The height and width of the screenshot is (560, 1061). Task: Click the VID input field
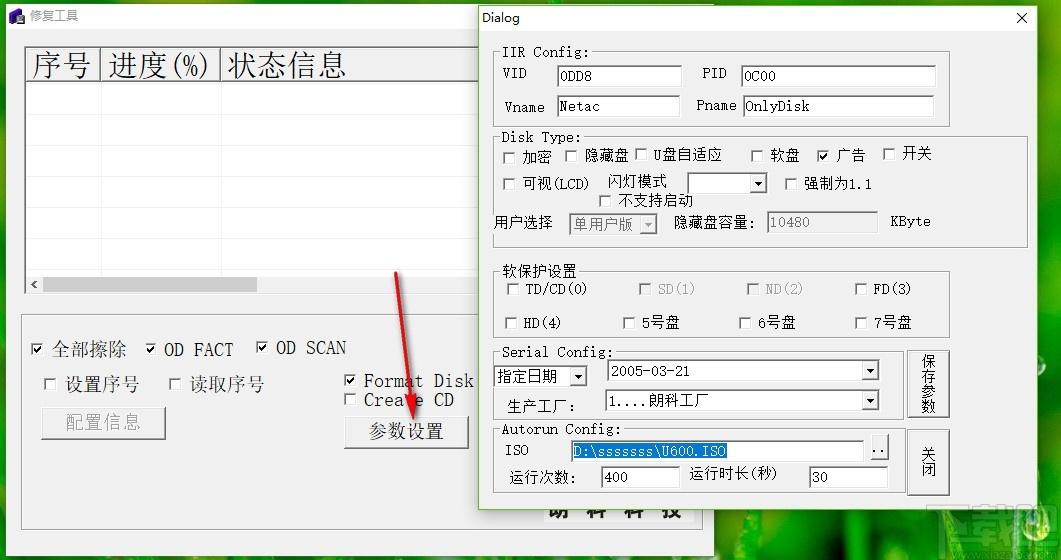click(619, 76)
